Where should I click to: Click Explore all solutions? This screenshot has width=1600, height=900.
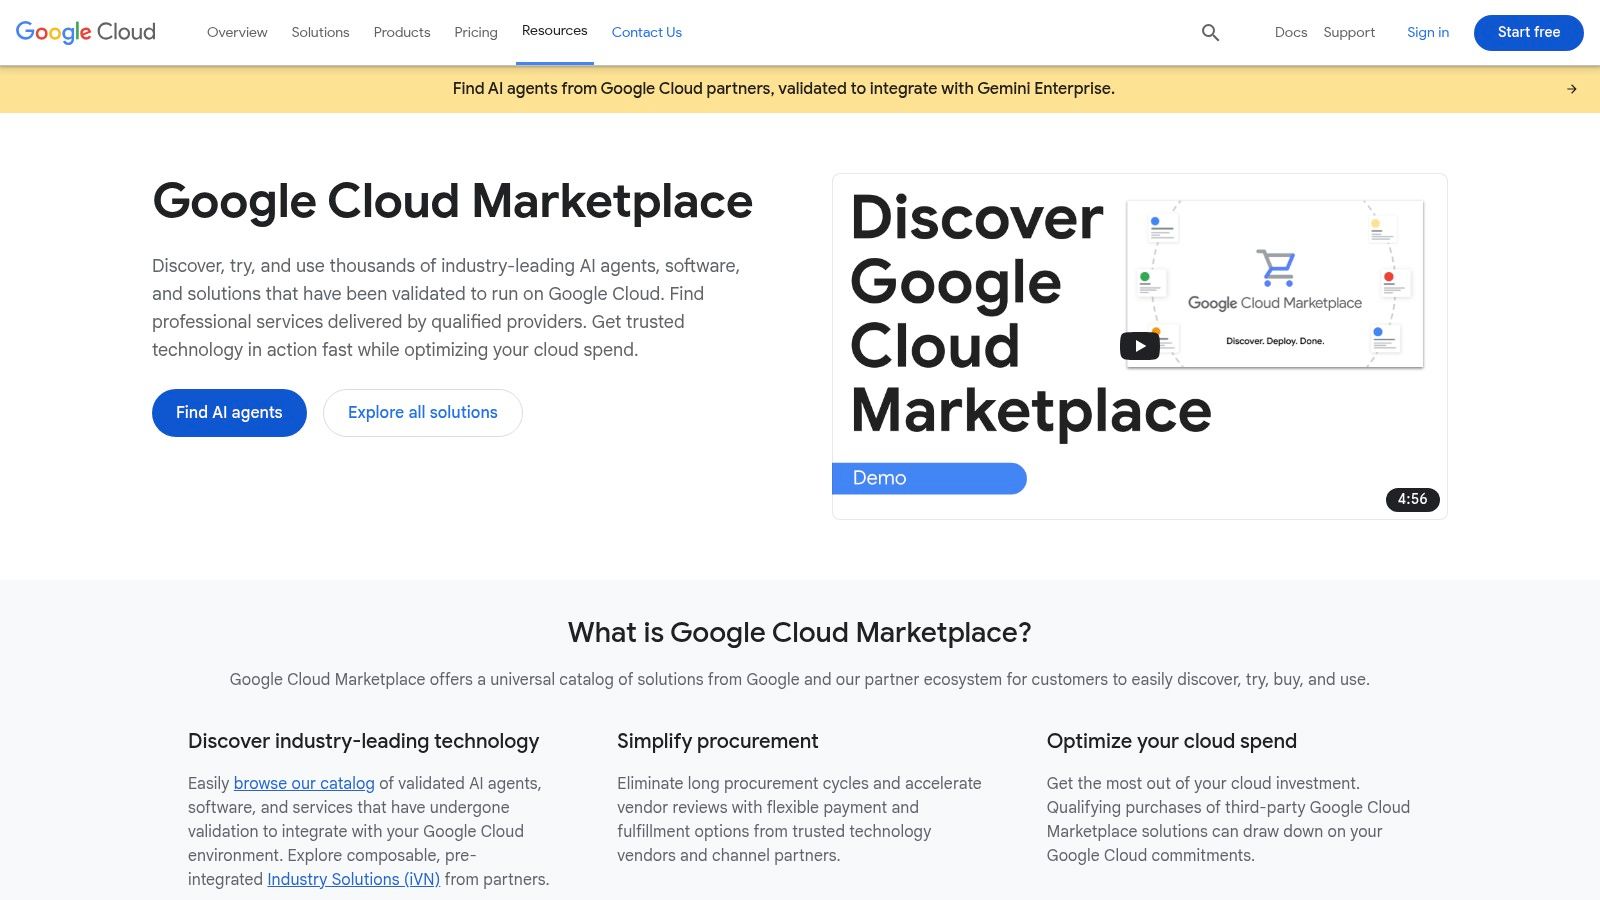tap(422, 412)
